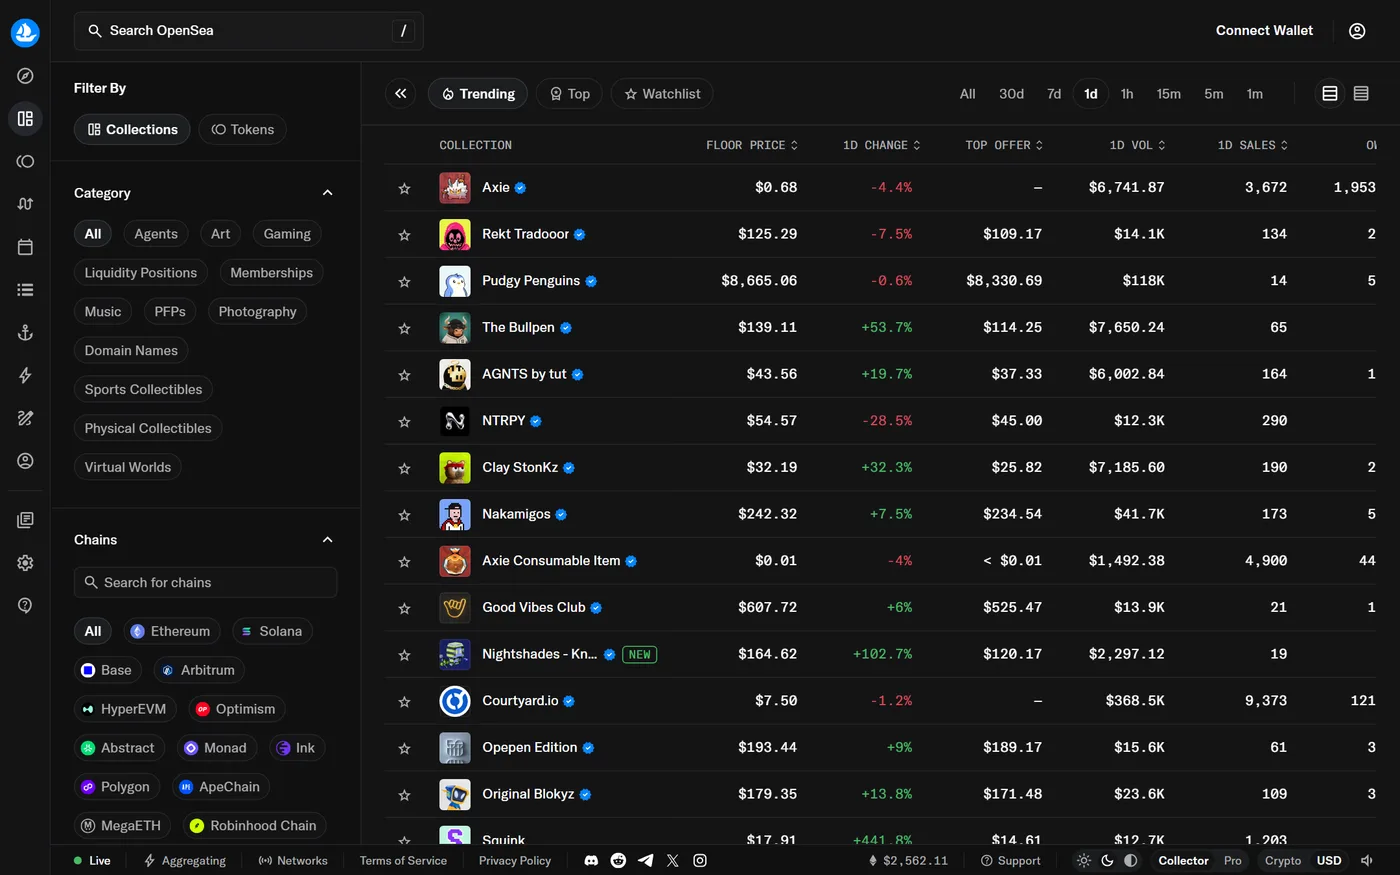This screenshot has height=875, width=1400.
Task: Click the Courtyard.io collection logo
Action: point(455,701)
